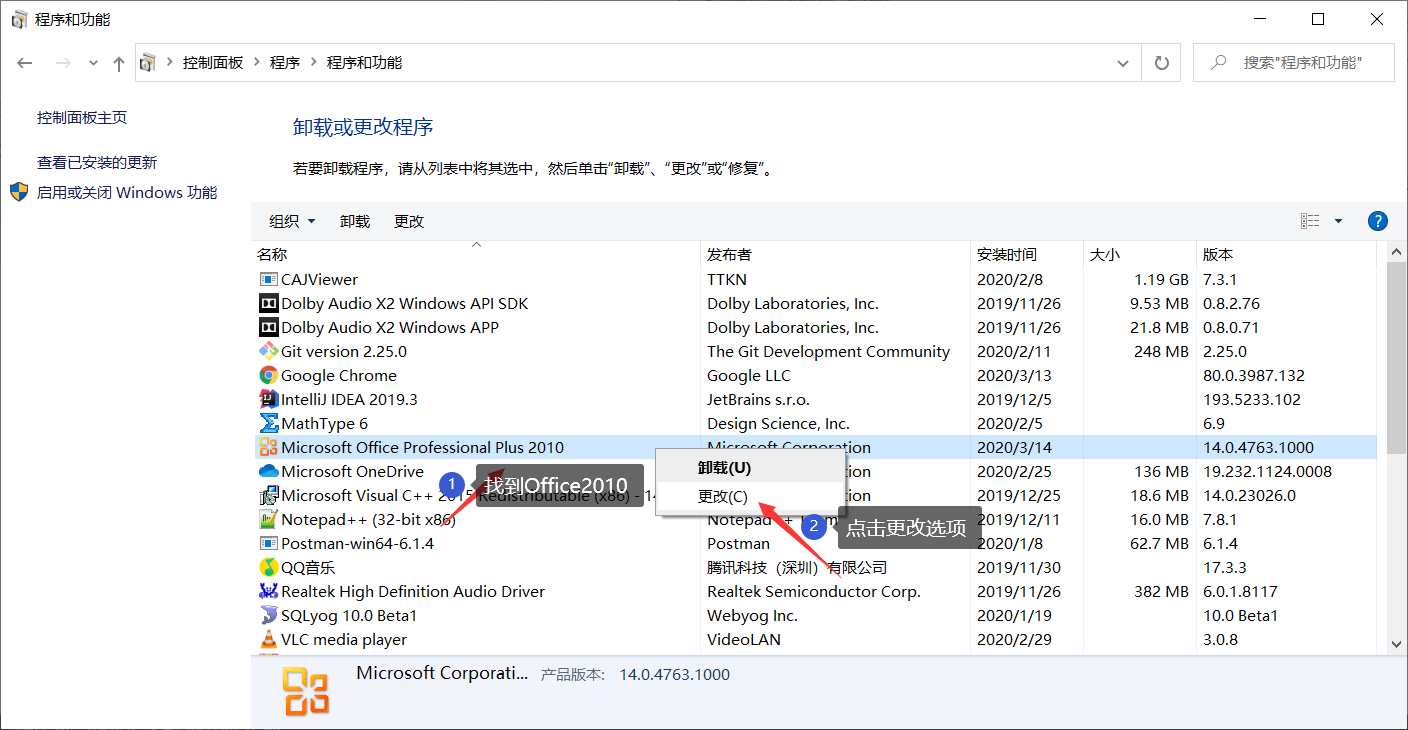Click the Postman-win64-6.1.4 icon

(268, 543)
